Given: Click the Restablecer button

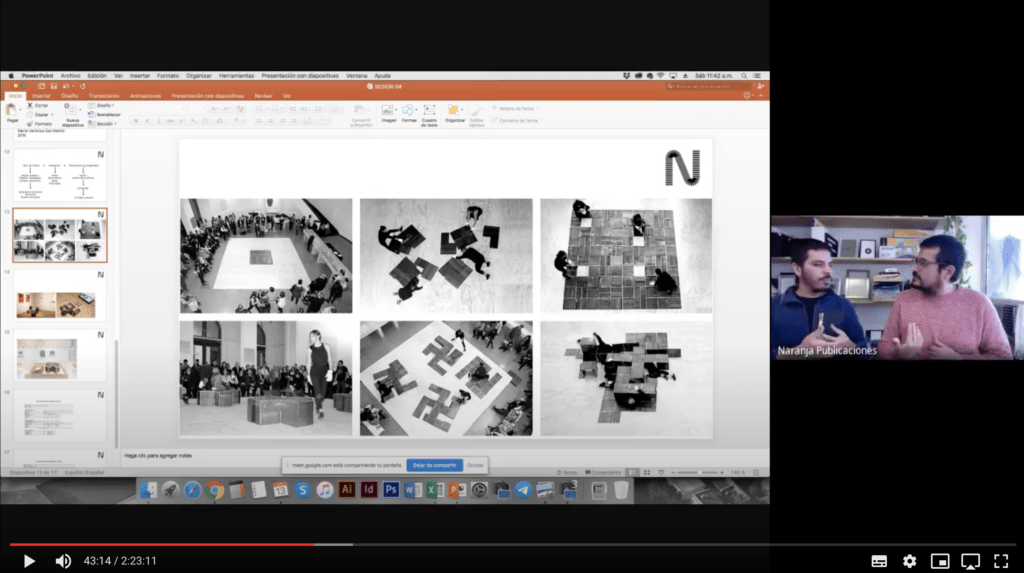Looking at the screenshot, I should (104, 114).
